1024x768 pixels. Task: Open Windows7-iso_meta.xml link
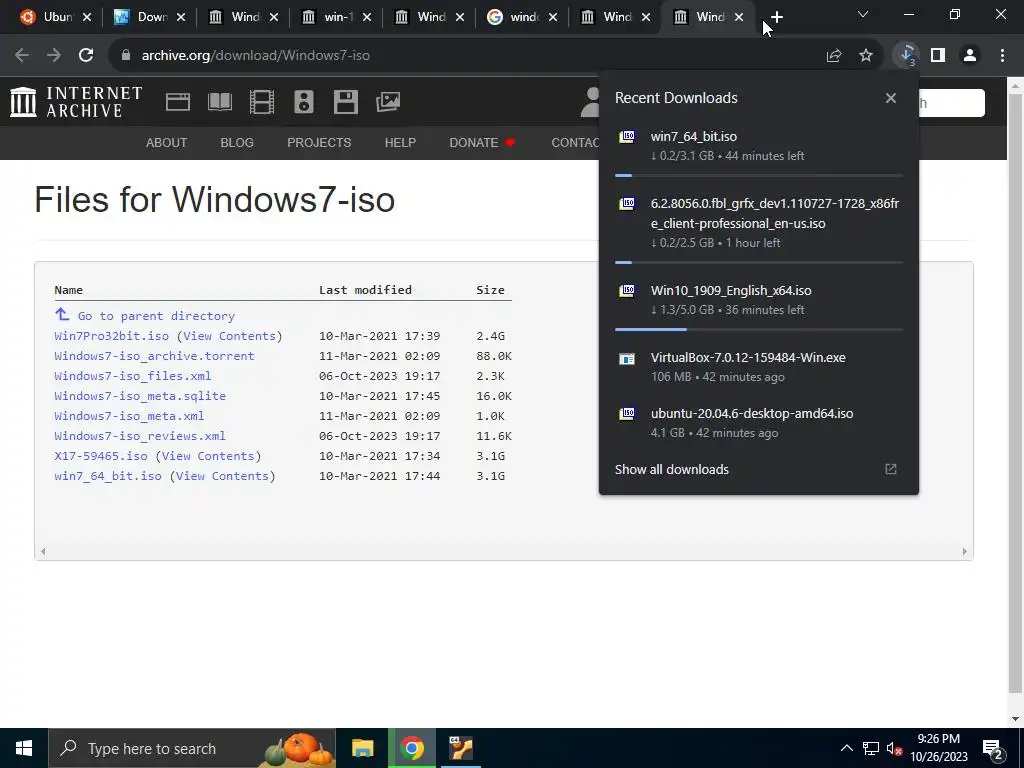[129, 416]
